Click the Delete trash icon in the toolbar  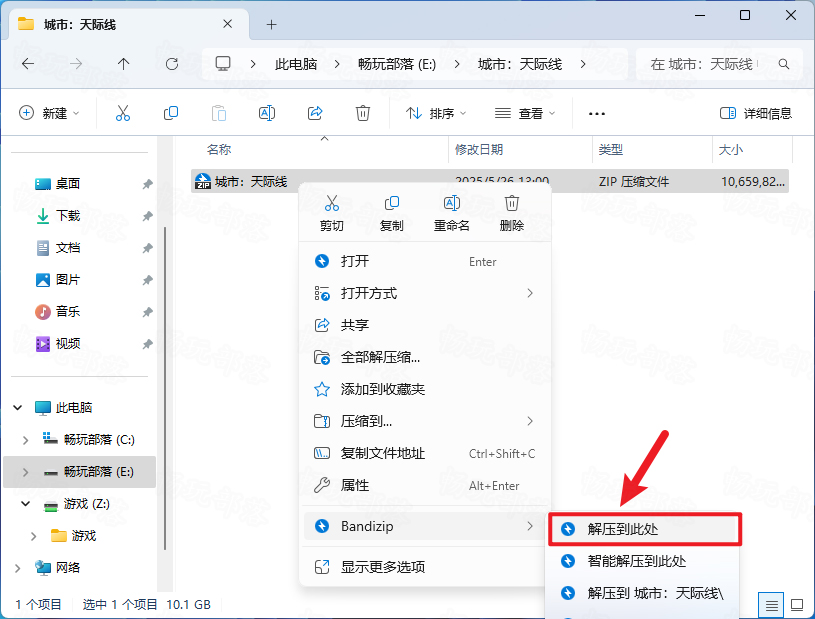tap(363, 113)
